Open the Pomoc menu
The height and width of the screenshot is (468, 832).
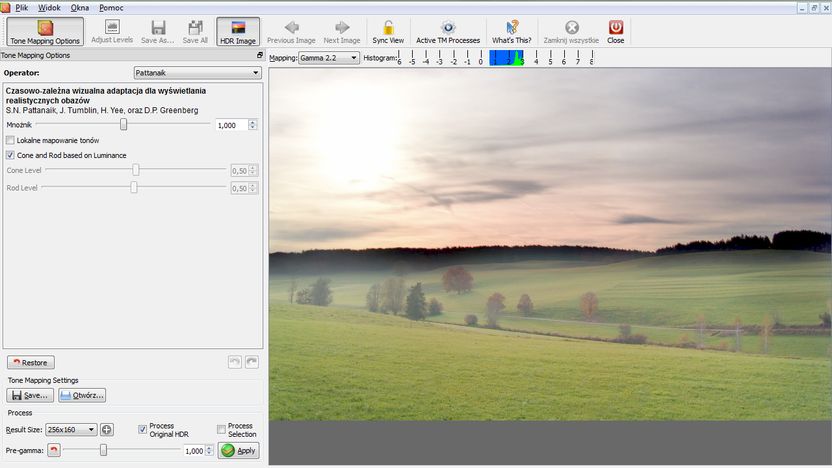point(111,7)
